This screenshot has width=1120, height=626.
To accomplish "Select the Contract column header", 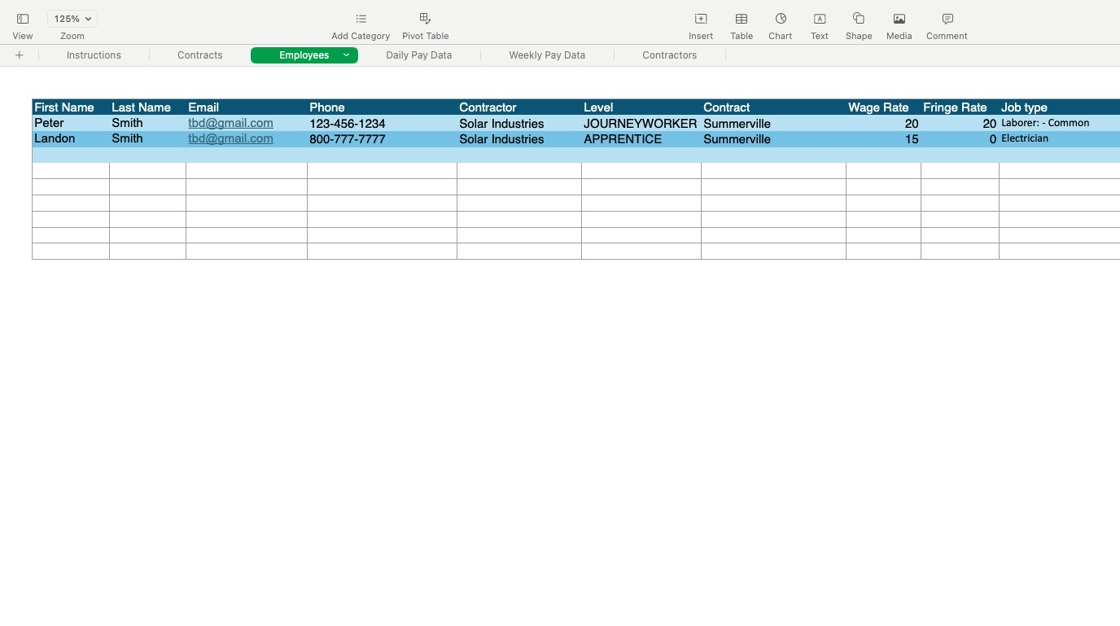I will pyautogui.click(x=774, y=107).
